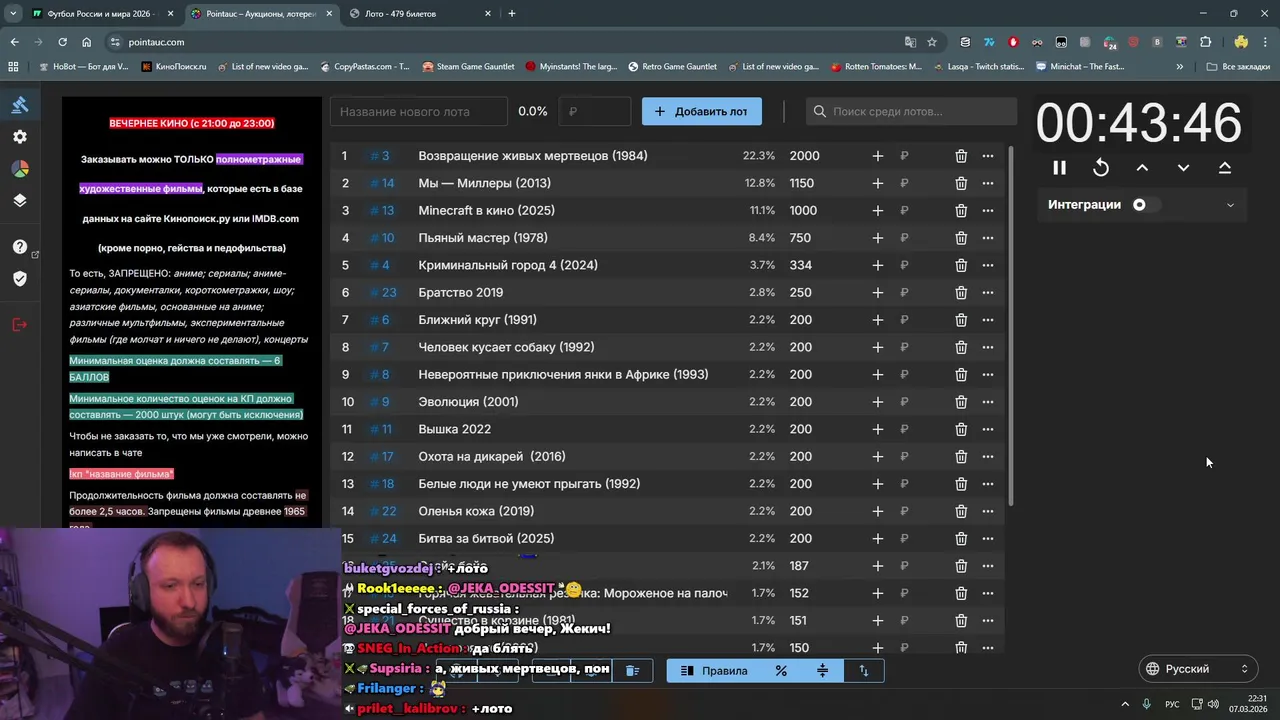
Task: Switch to the Футбол России и мира tab
Action: 102,14
